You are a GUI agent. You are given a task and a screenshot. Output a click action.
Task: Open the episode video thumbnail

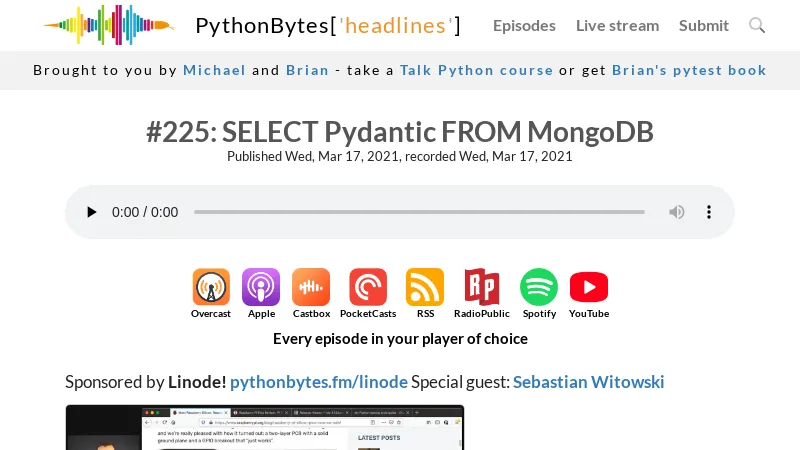tap(265, 428)
